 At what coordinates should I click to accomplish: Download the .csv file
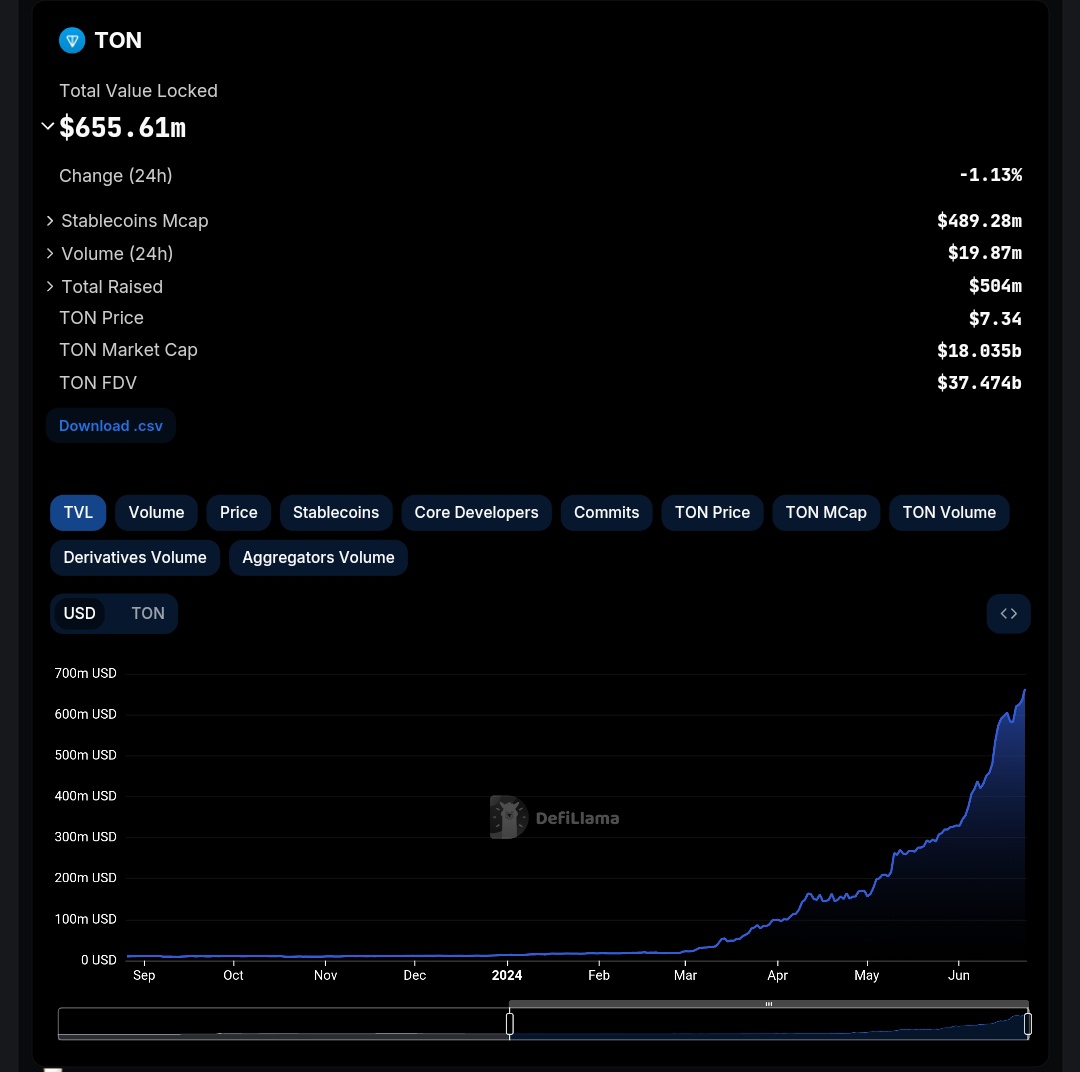(110, 425)
